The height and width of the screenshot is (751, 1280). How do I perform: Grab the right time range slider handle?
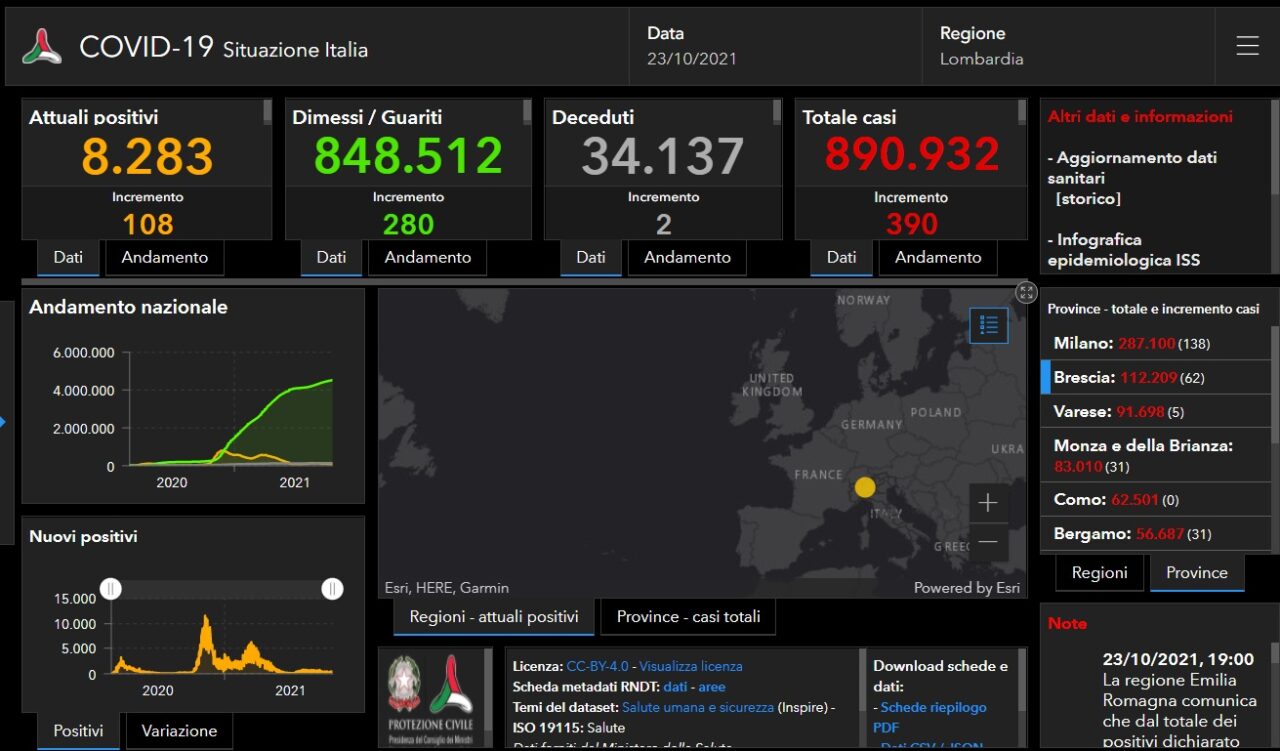[332, 589]
